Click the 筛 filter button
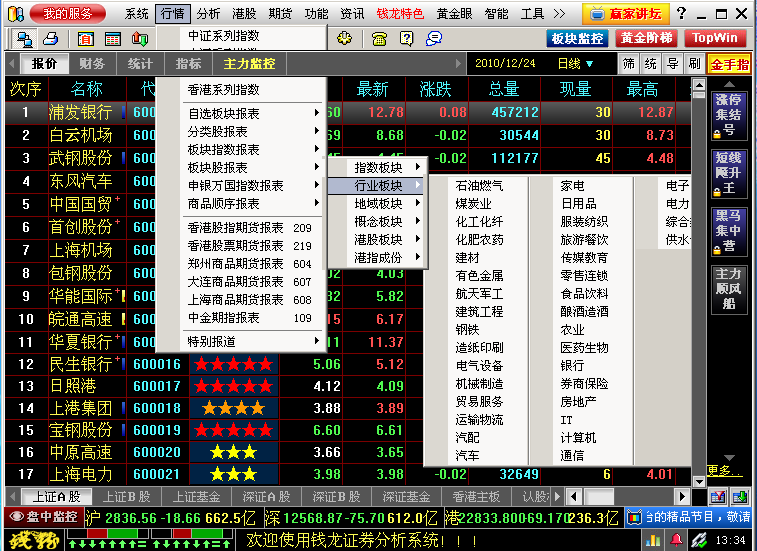The image size is (757, 551). 629,64
